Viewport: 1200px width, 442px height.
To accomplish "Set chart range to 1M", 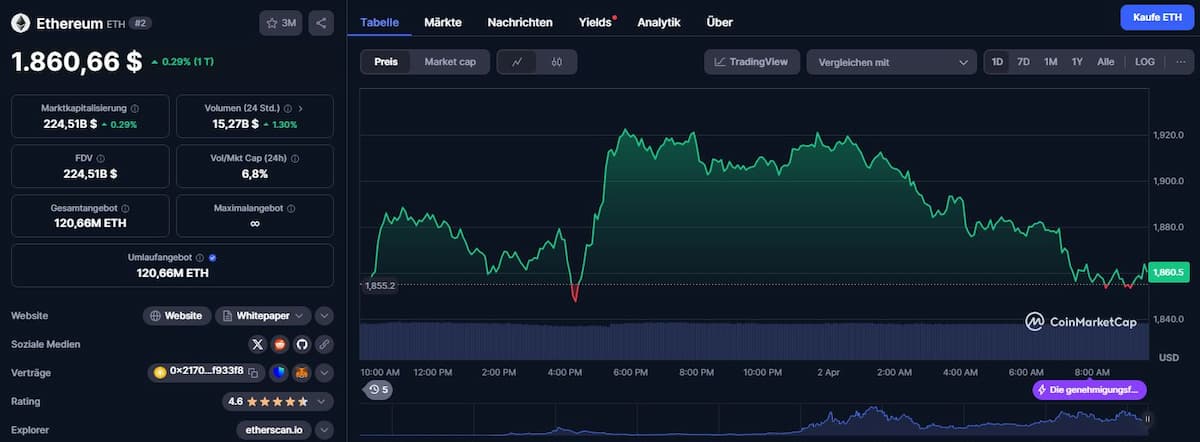I will coord(1050,62).
